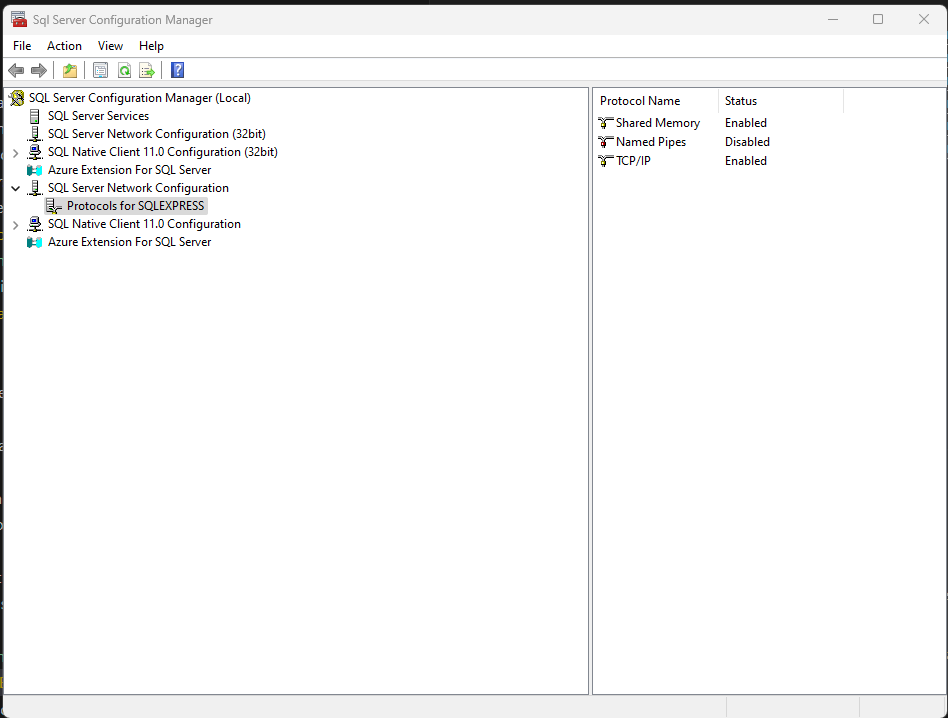Click the SQL Native Client 11.0 Configuration icon
Viewport: 948px width, 718px height.
(35, 224)
